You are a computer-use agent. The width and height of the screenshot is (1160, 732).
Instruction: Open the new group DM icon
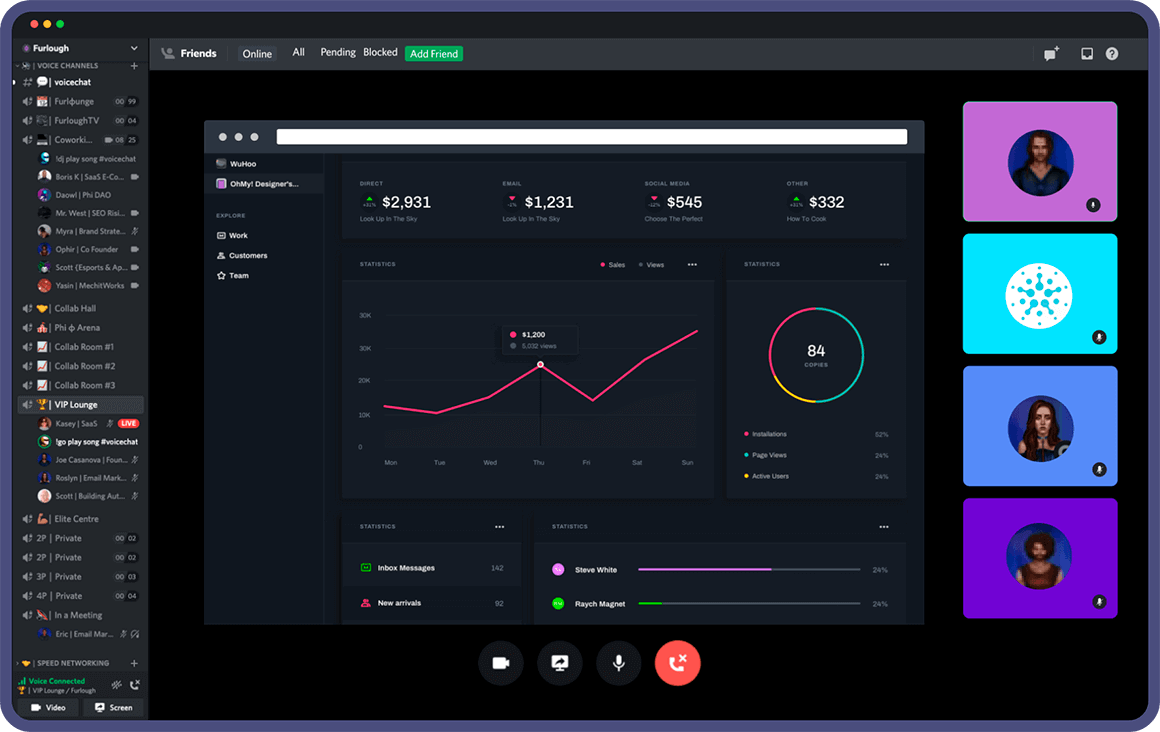(1051, 54)
